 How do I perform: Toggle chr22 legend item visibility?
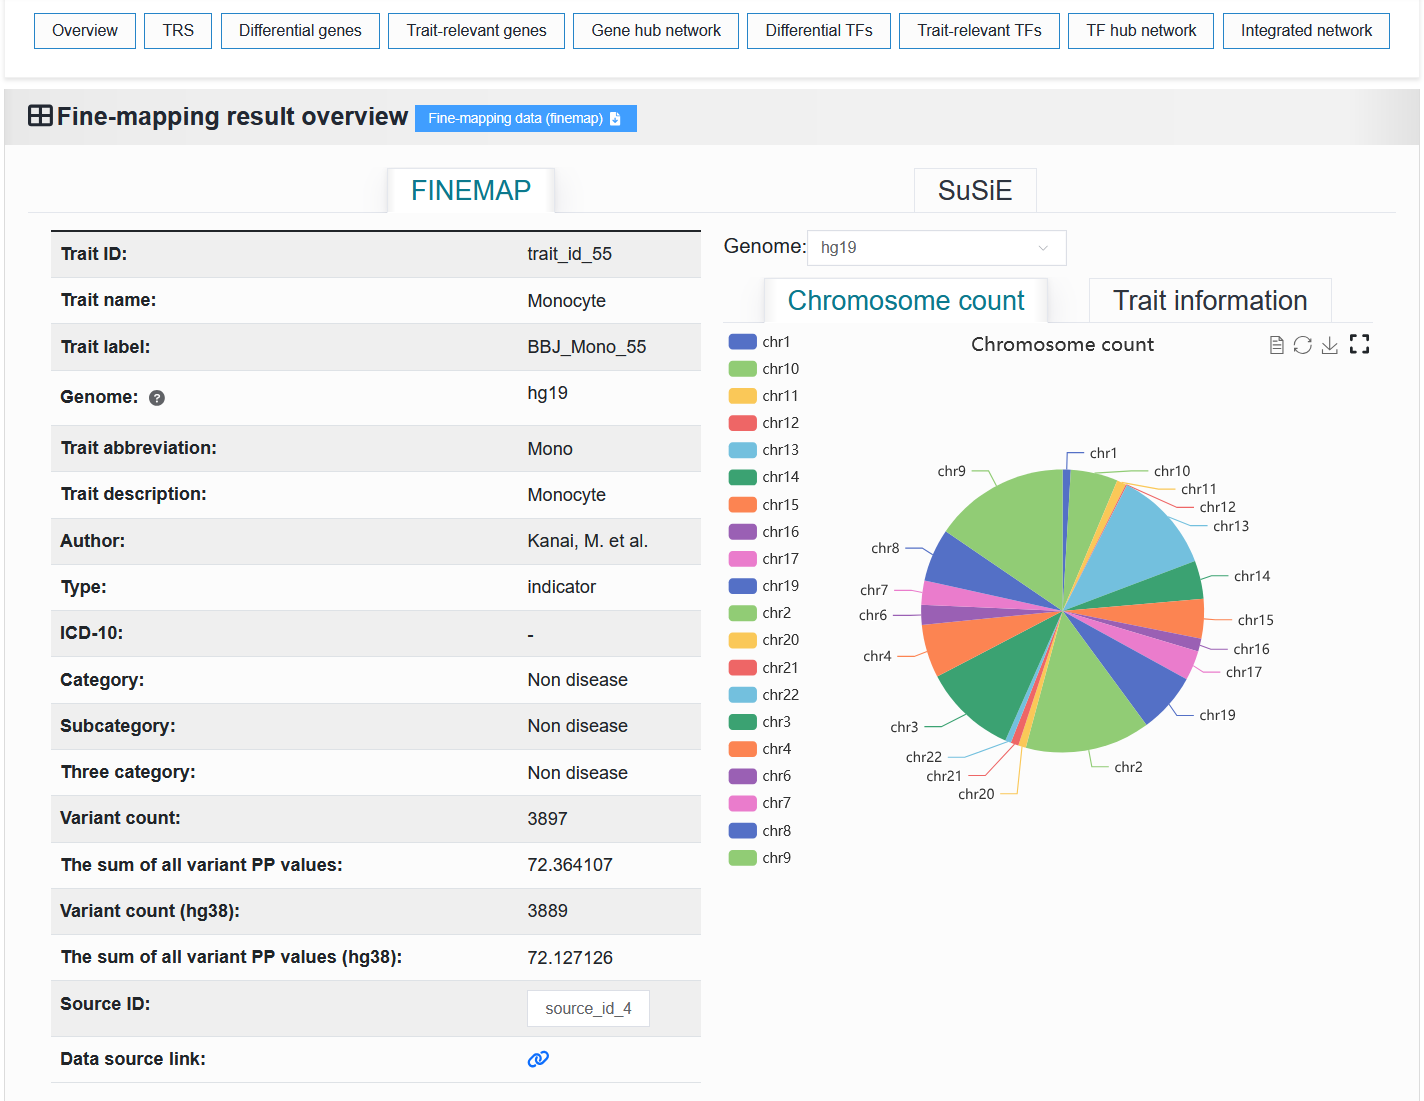coord(764,695)
